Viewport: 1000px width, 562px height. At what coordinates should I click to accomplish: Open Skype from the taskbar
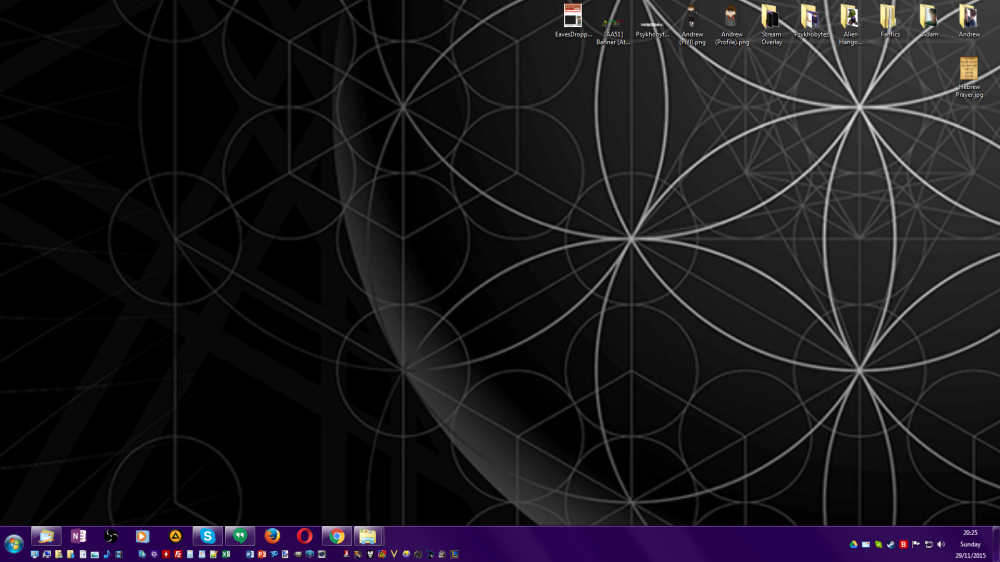207,536
